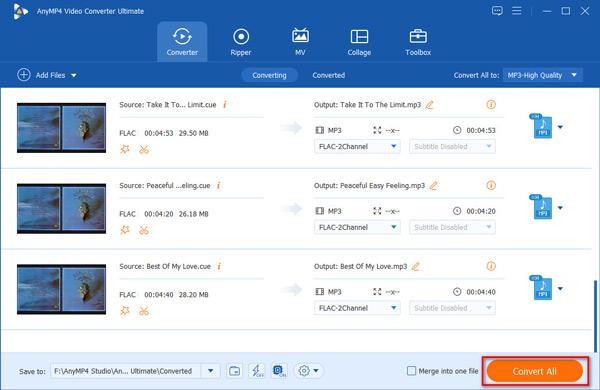
Task: Switch to the Converting tab
Action: [x=269, y=75]
